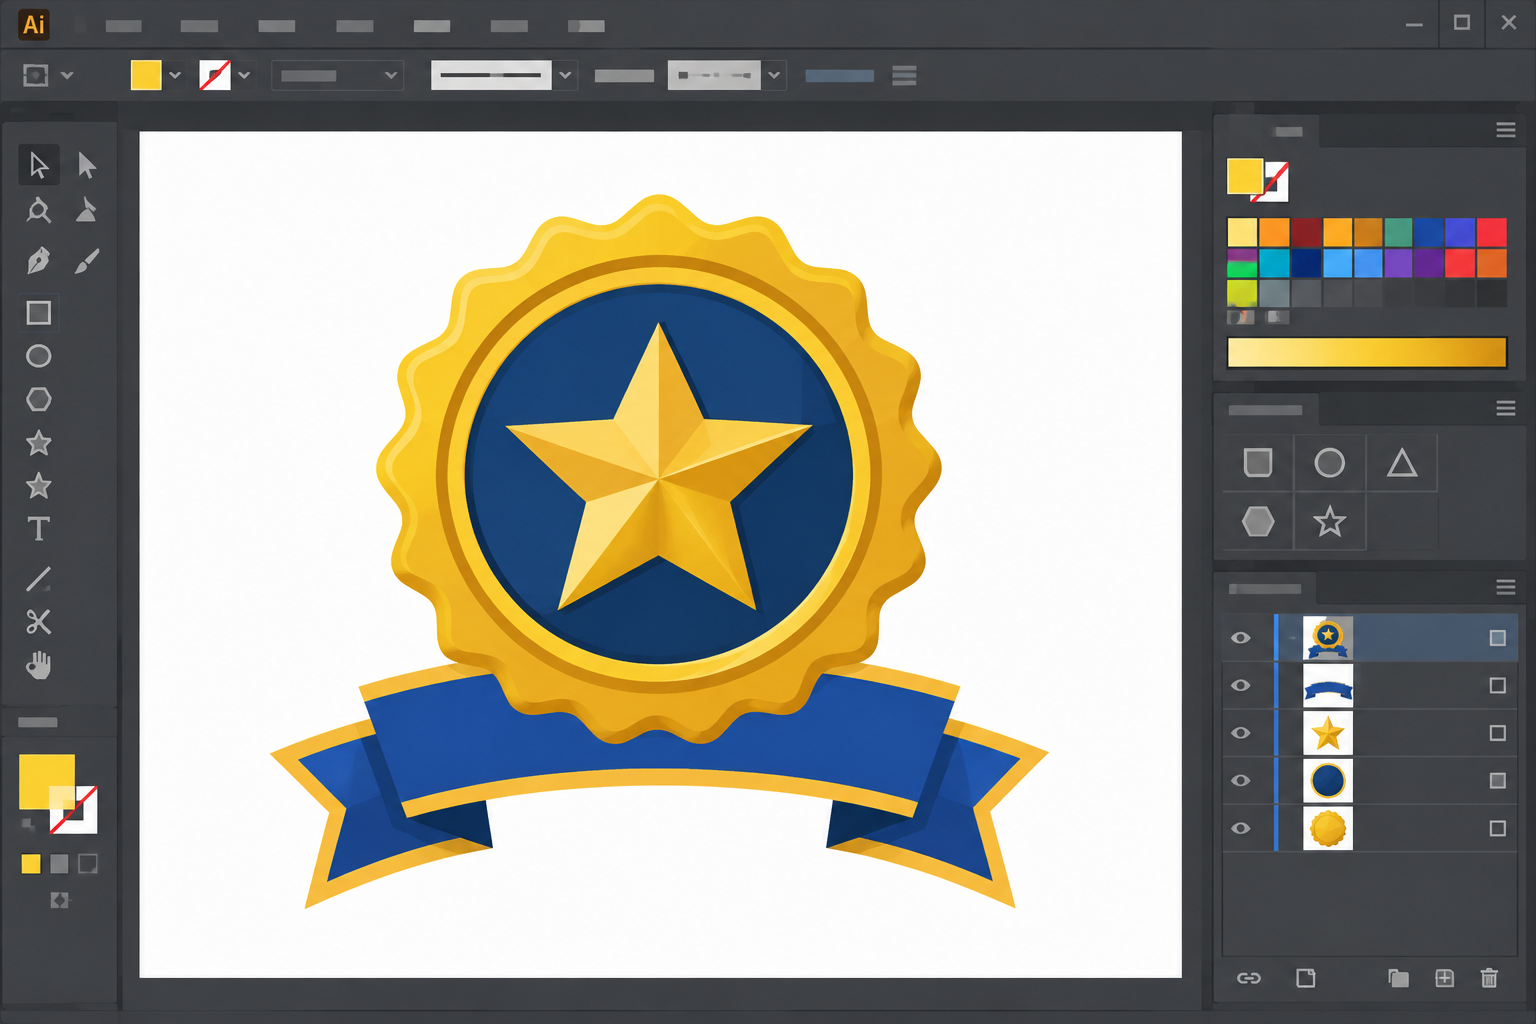Click large yellow fill box in left toolbar

[x=47, y=781]
